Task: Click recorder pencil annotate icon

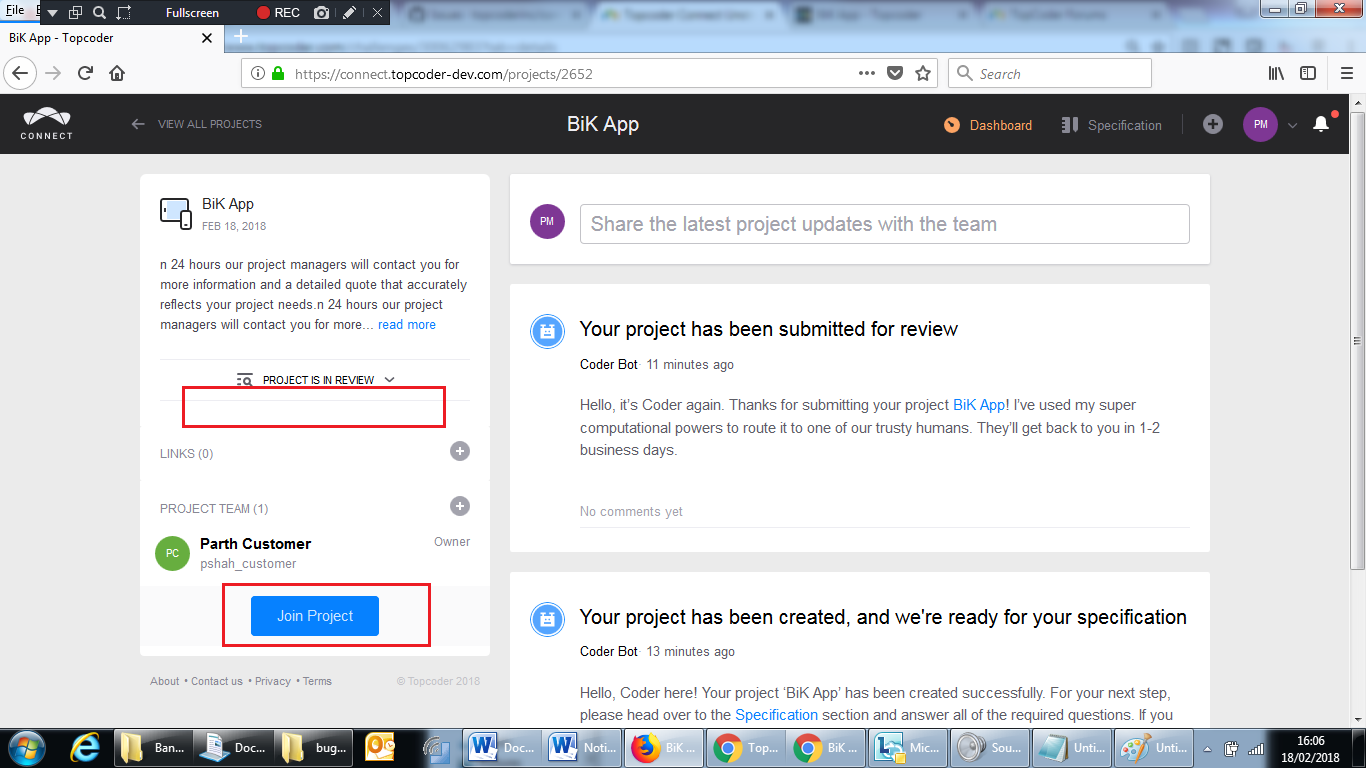Action: point(348,13)
